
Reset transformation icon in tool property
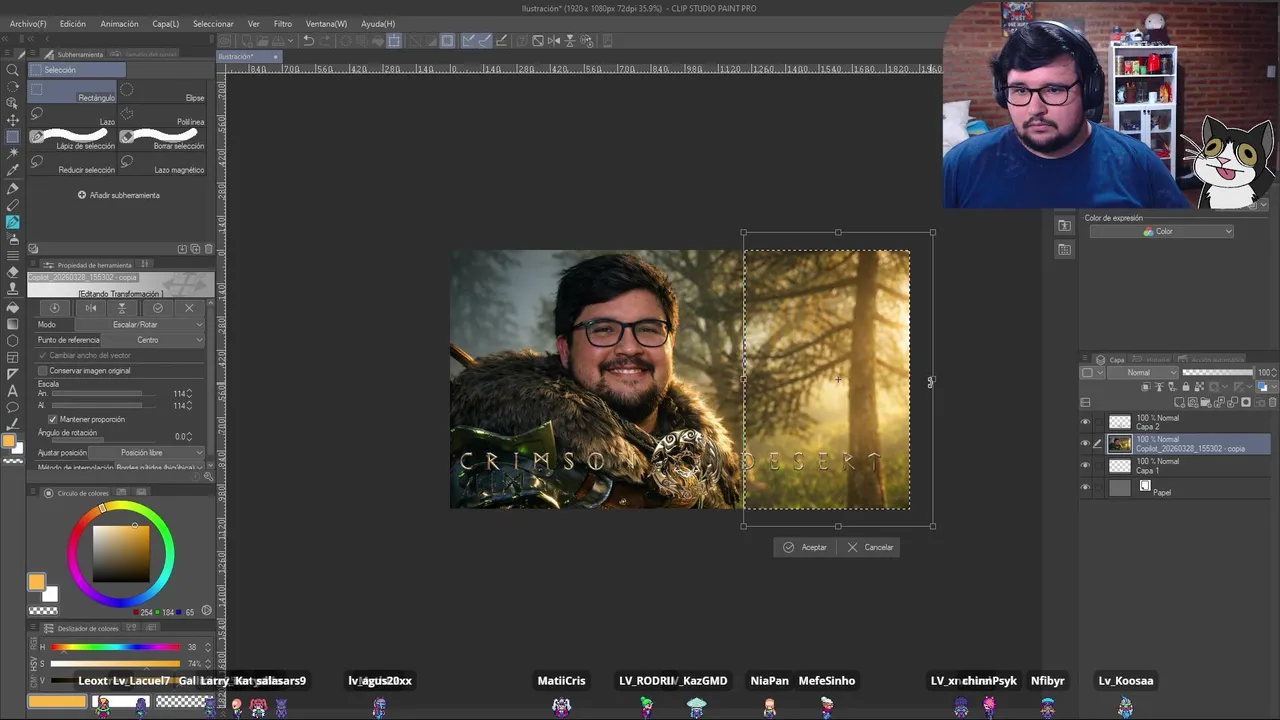tap(55, 308)
